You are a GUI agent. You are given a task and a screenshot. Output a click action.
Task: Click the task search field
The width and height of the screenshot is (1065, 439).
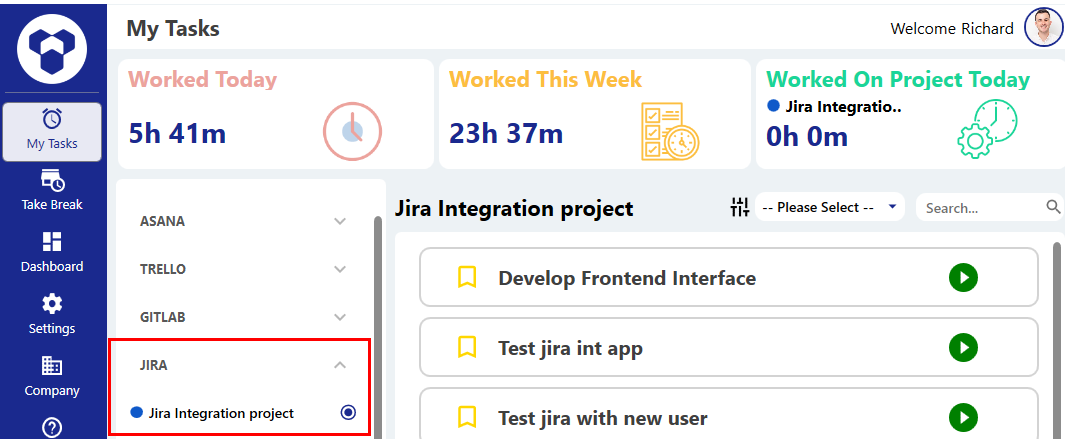coord(982,208)
